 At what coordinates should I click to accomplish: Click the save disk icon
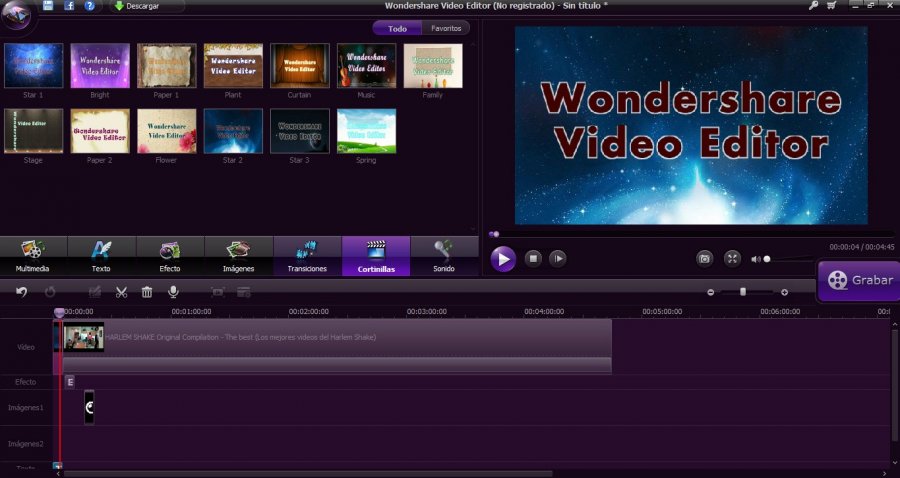pos(48,6)
